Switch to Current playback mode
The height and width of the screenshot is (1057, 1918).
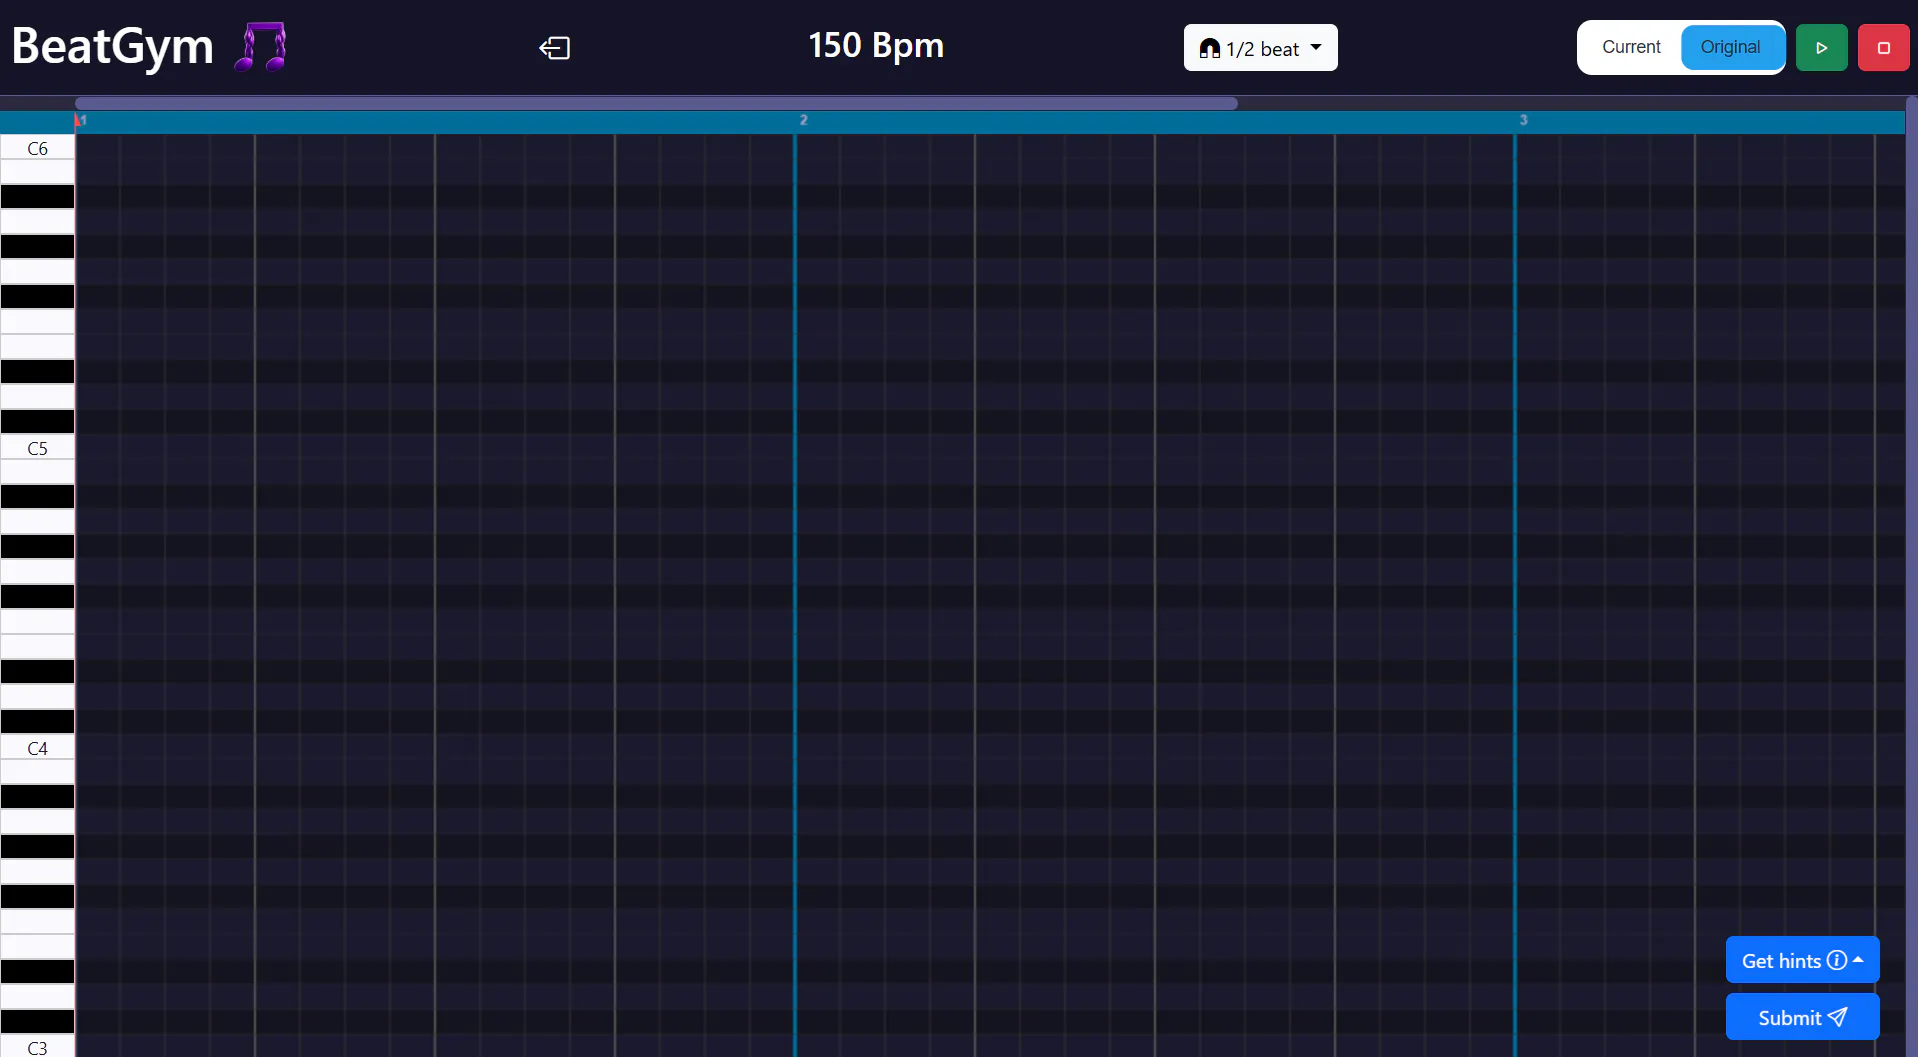1631,47
